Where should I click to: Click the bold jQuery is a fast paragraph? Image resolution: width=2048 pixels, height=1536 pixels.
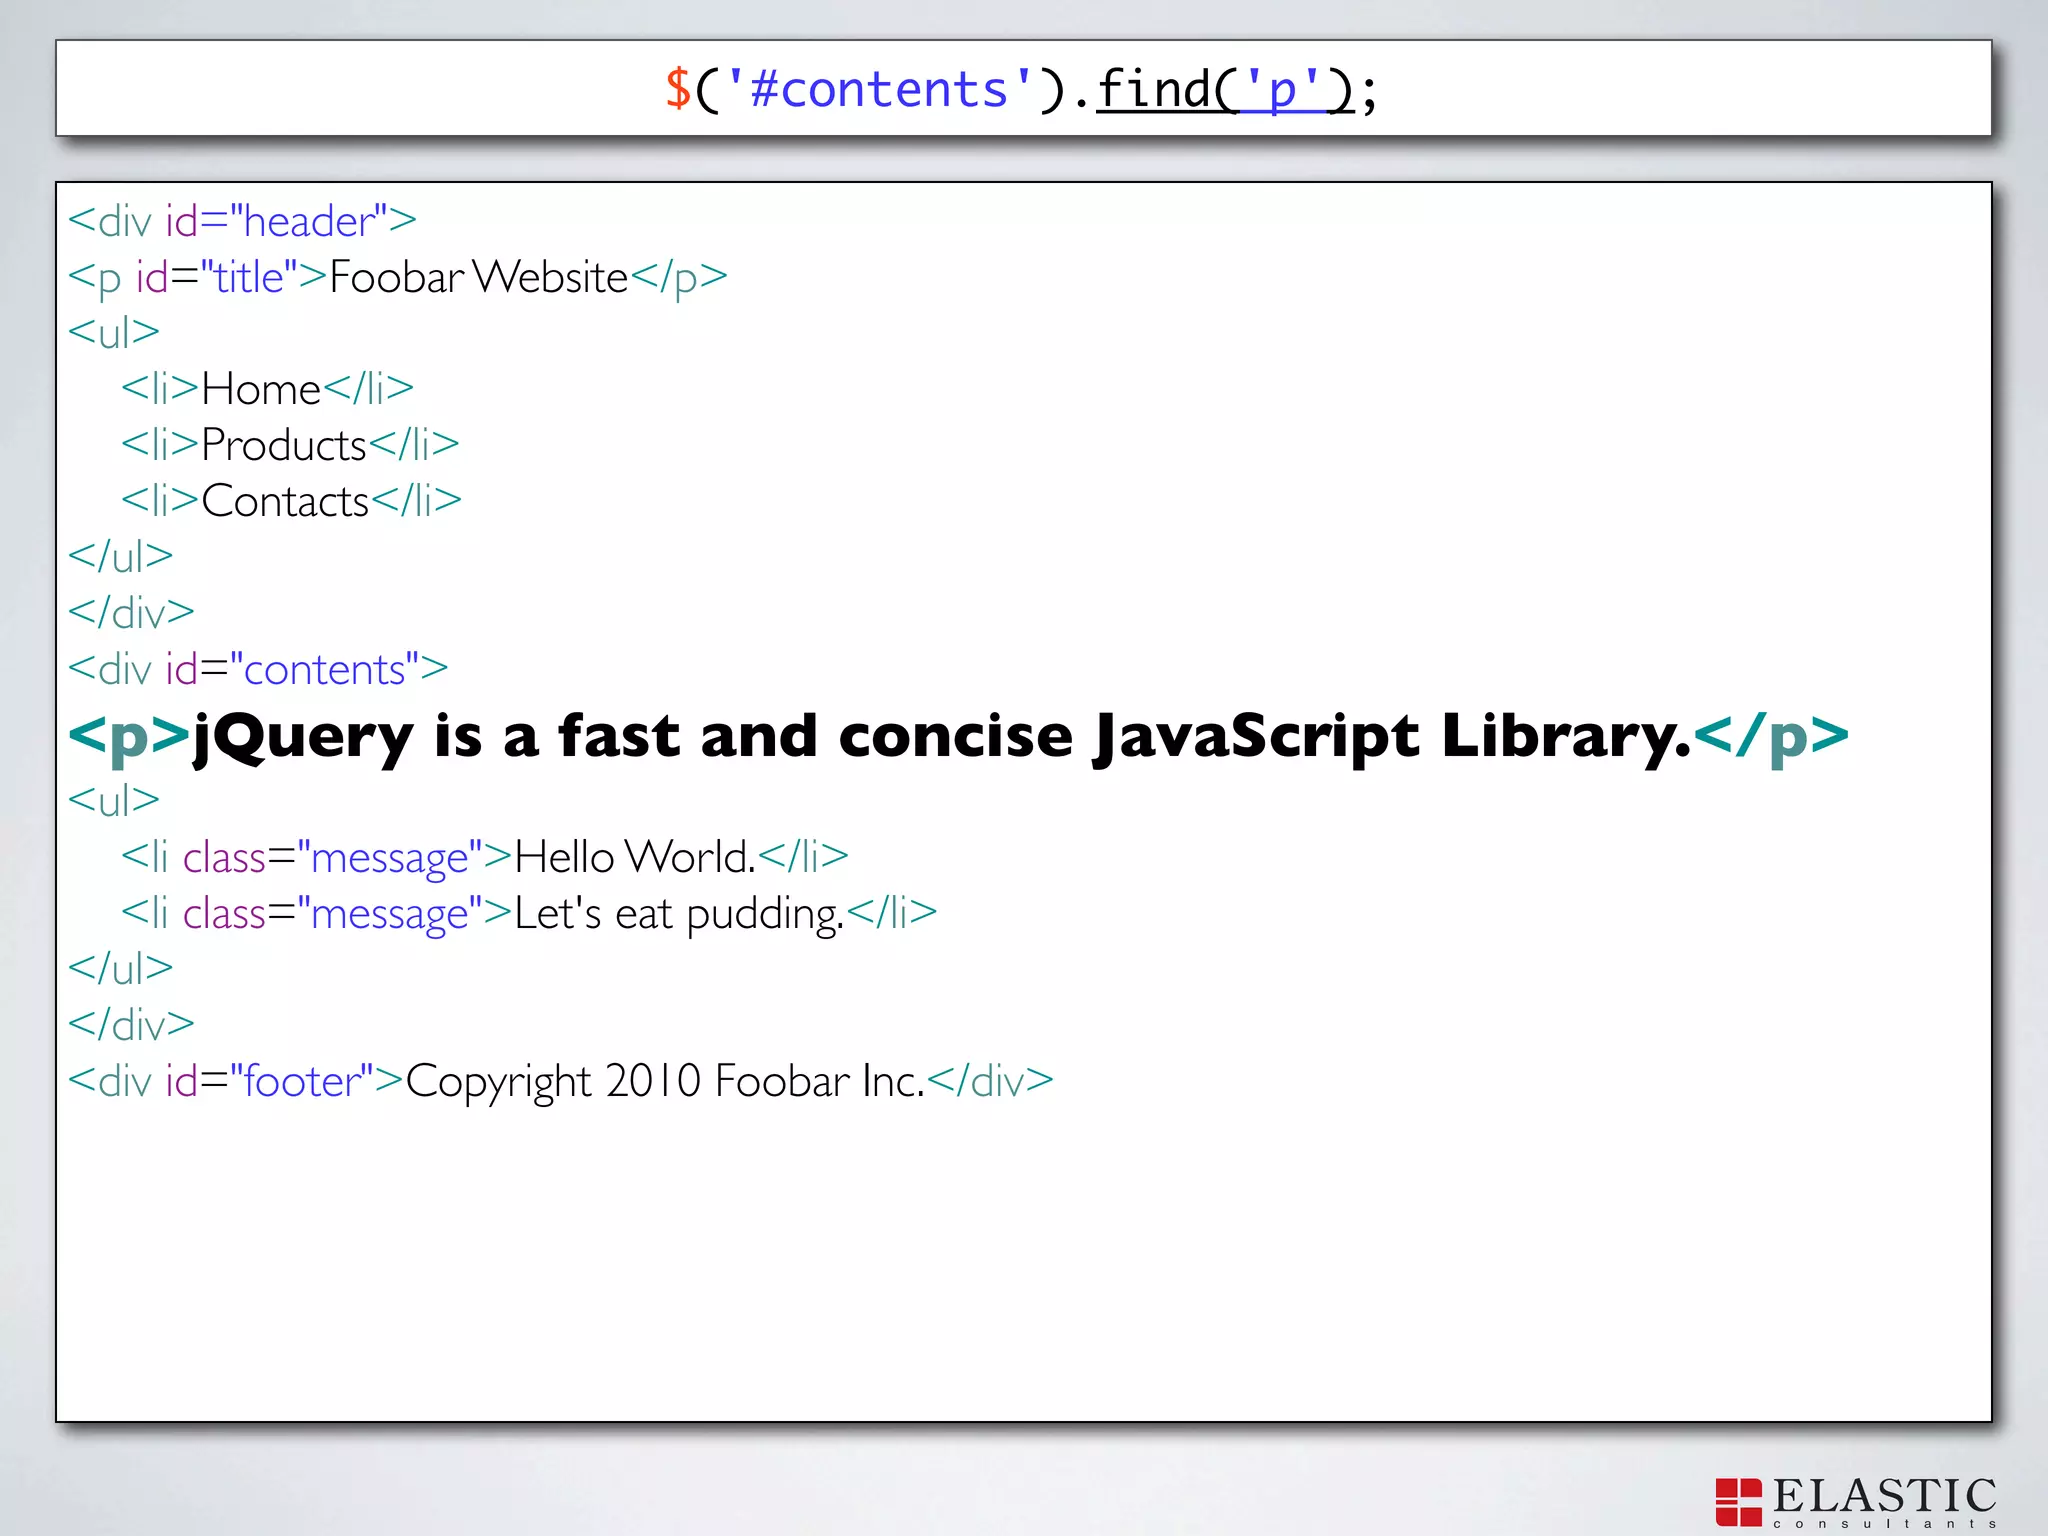click(959, 738)
